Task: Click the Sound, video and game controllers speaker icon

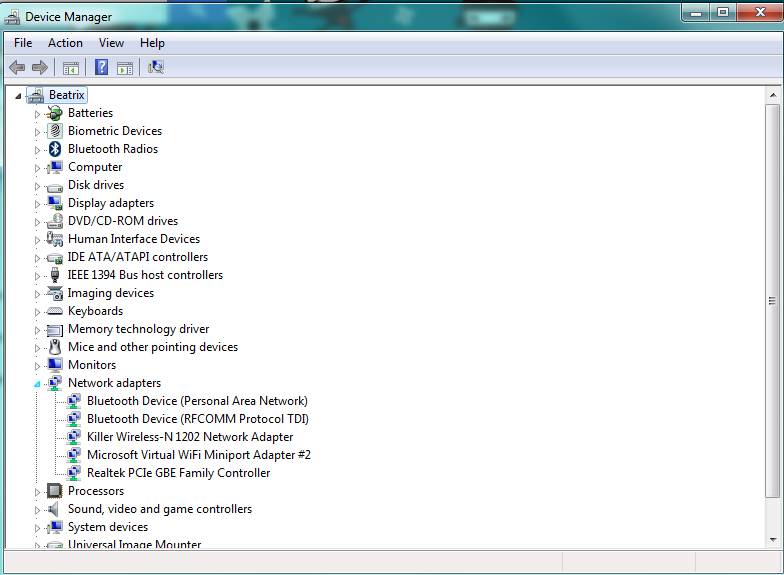Action: click(54, 509)
